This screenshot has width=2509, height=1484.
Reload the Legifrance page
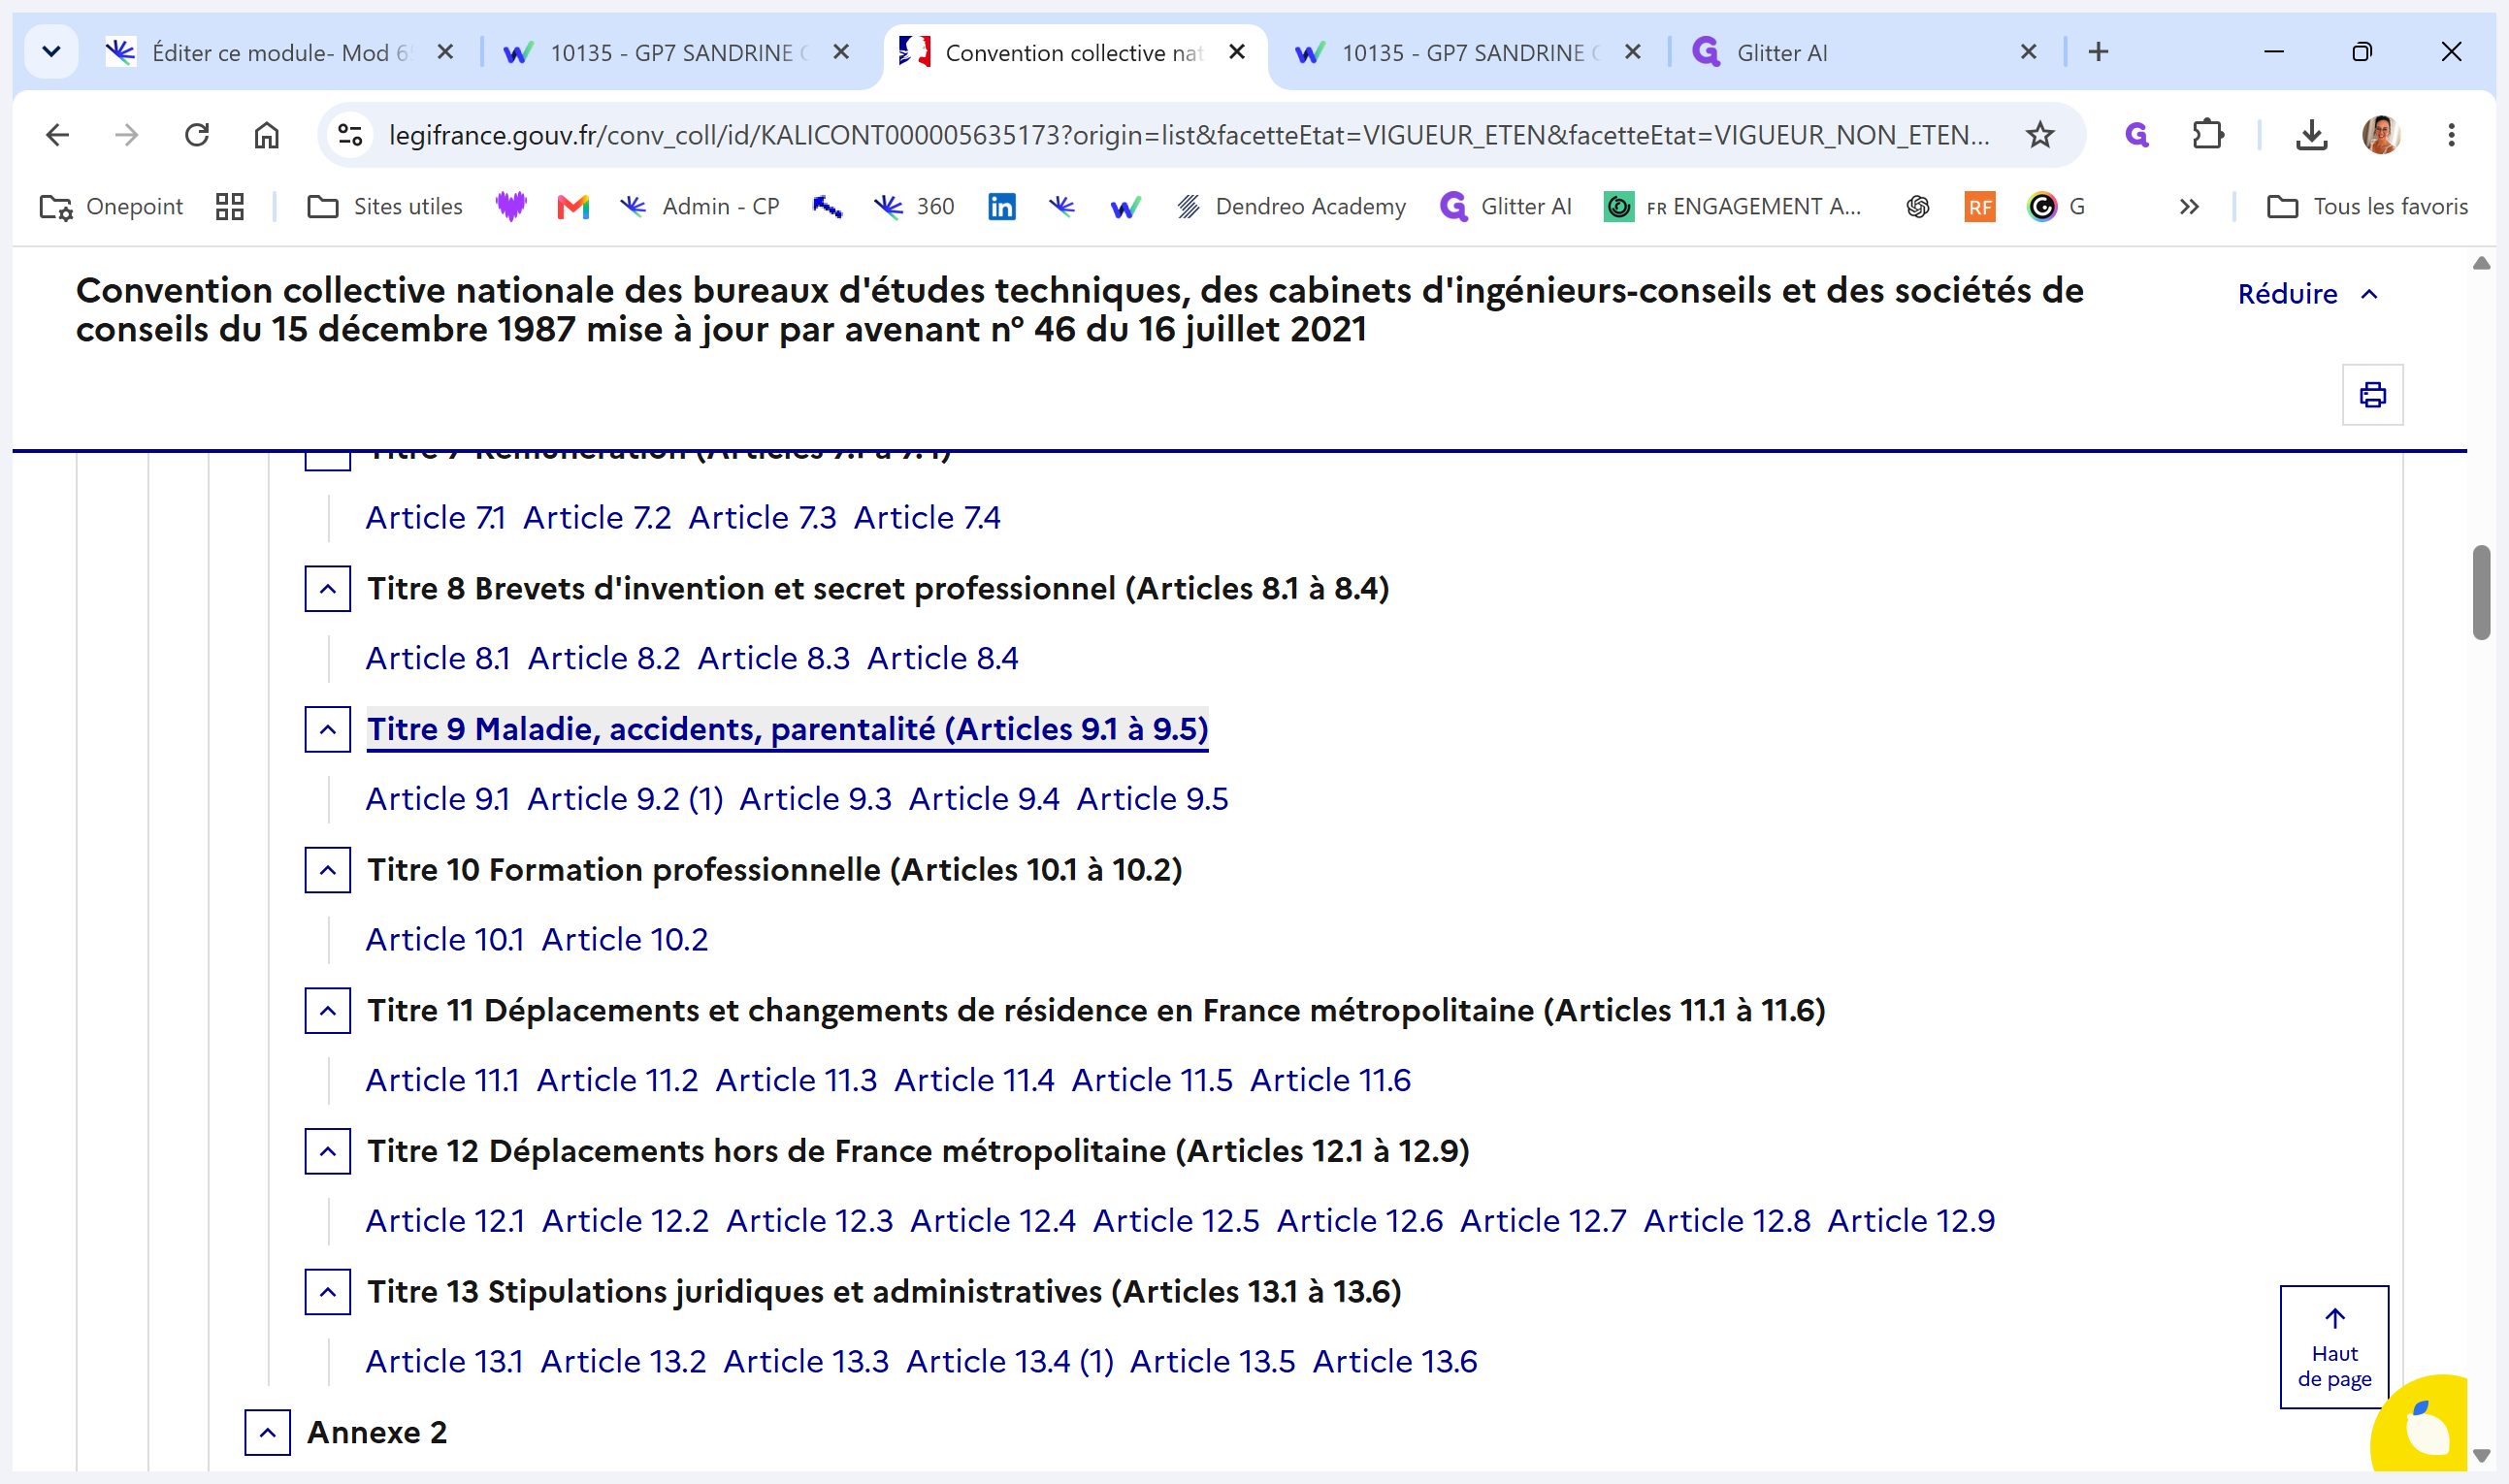click(197, 135)
